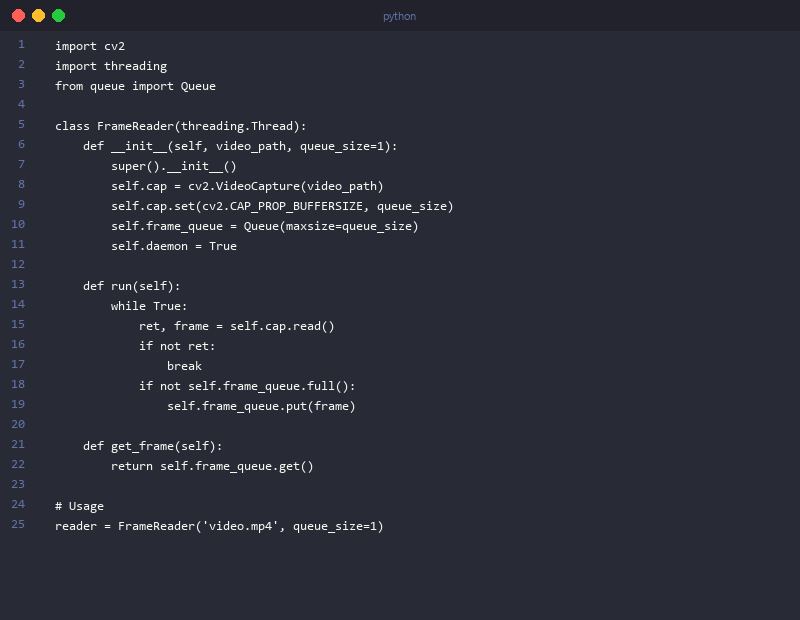
Task: Click 'from queue import Queue' line
Action: [135, 86]
